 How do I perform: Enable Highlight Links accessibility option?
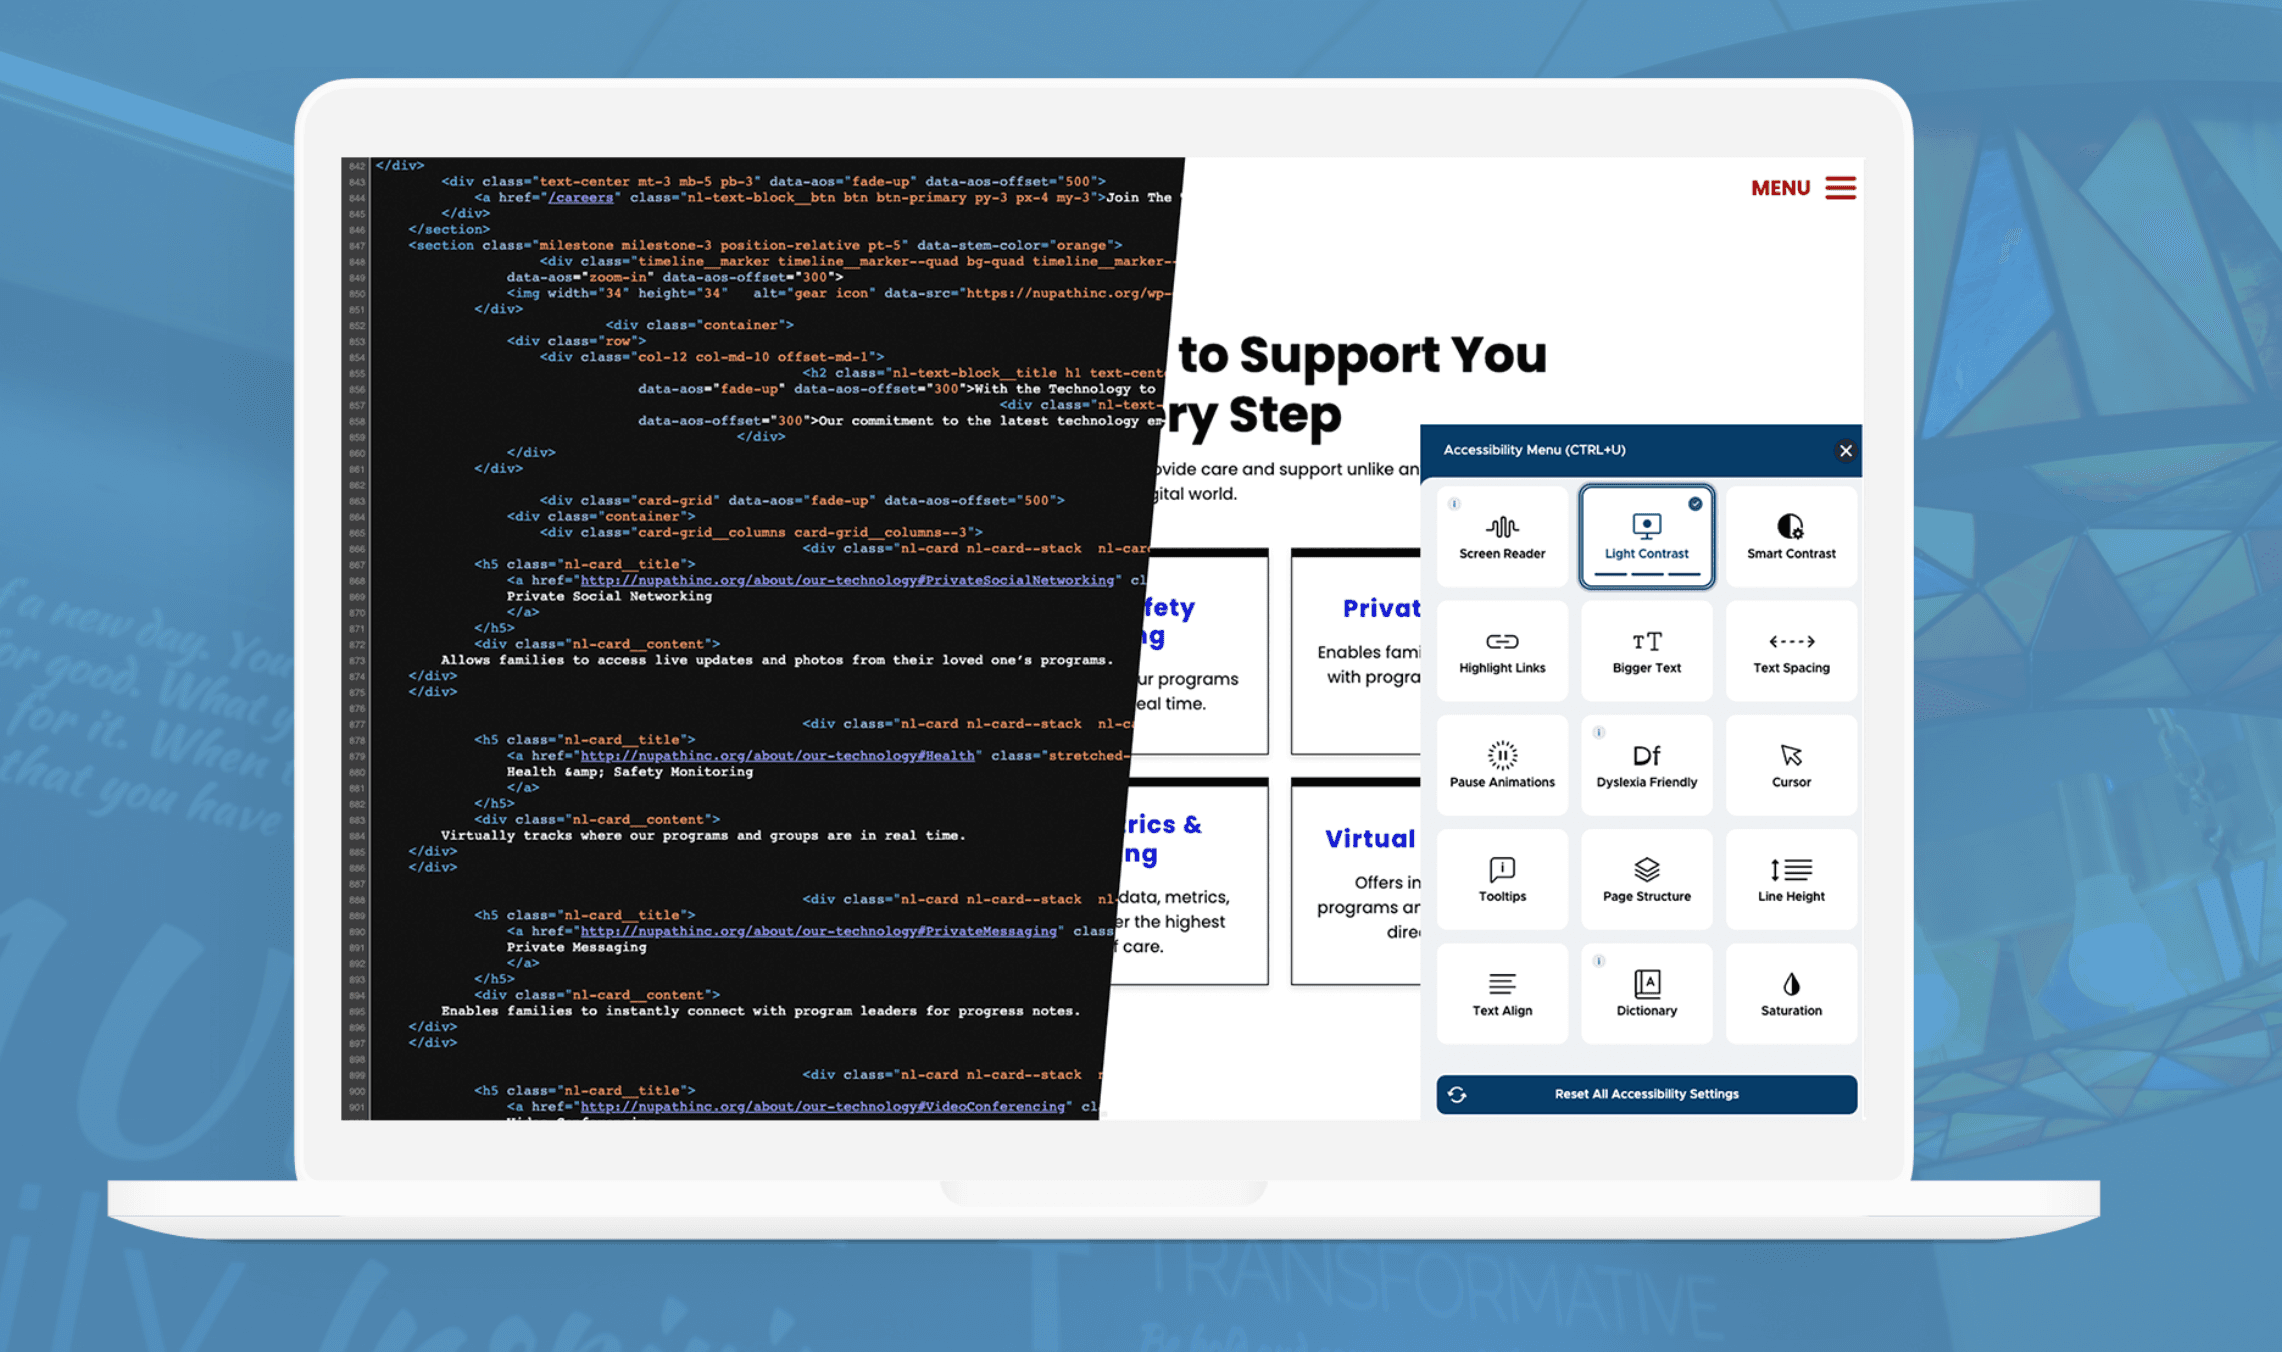click(1500, 650)
